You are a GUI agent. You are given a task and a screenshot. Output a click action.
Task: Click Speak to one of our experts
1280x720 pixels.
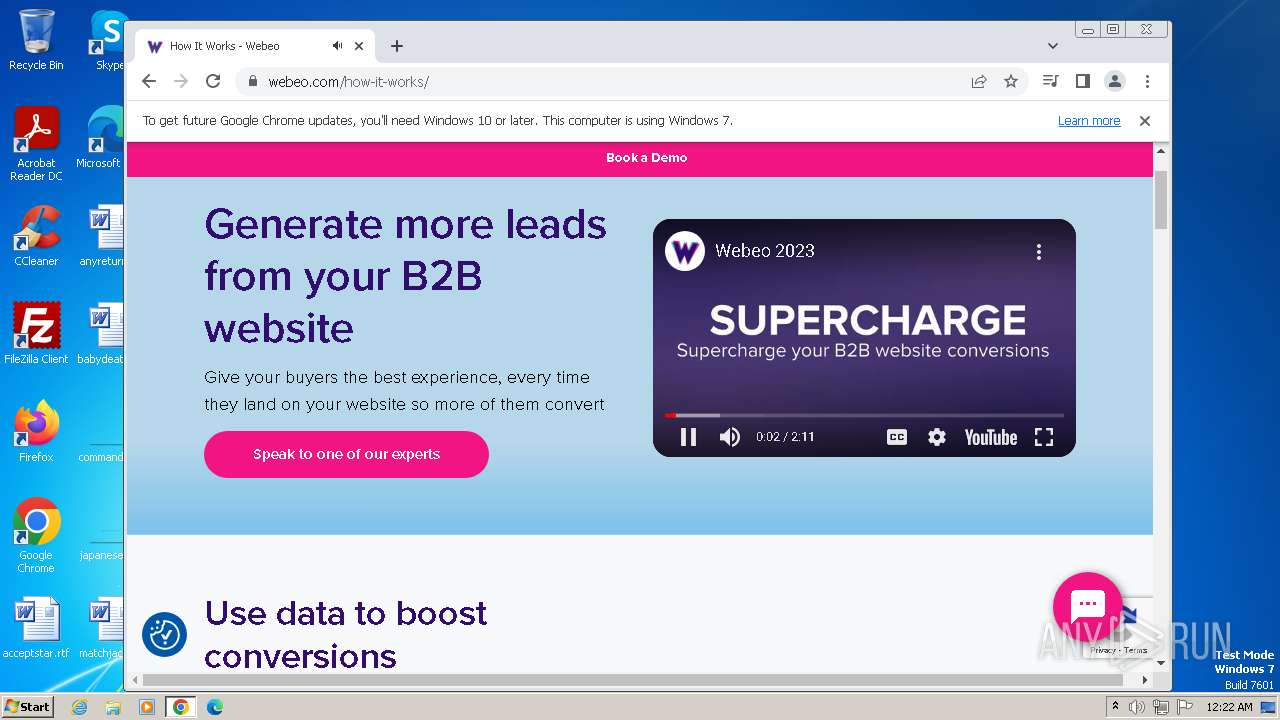pos(346,454)
